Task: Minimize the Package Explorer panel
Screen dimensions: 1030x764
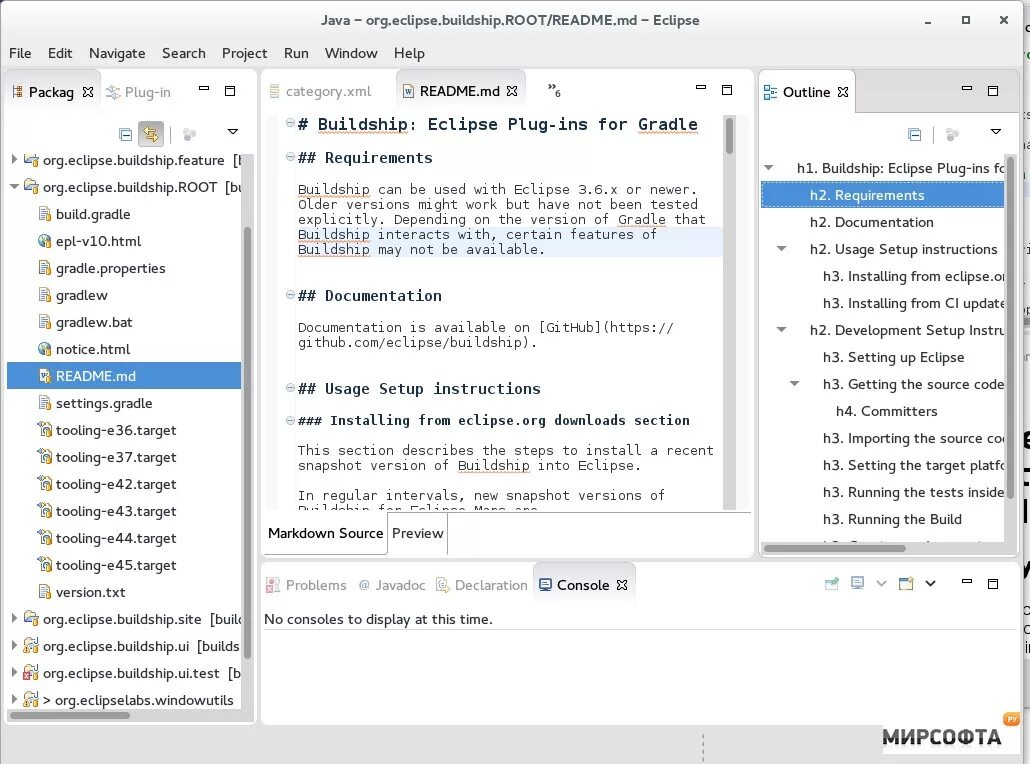Action: point(204,88)
